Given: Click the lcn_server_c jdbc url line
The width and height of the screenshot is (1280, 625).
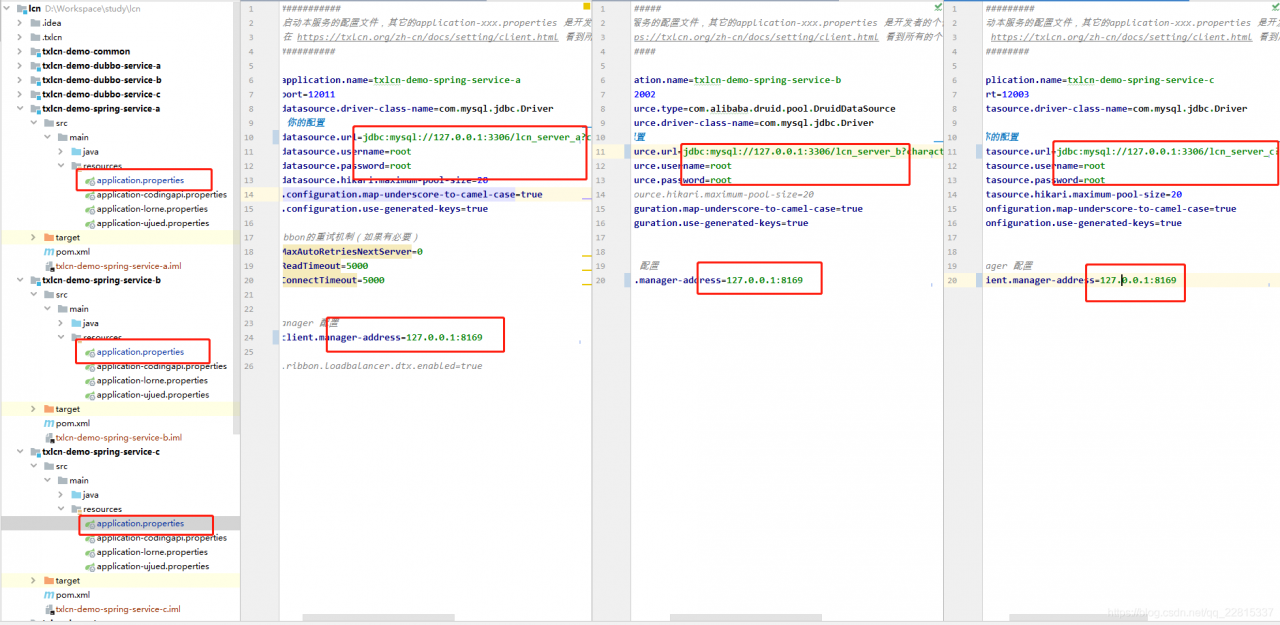Looking at the screenshot, I should [1131, 152].
